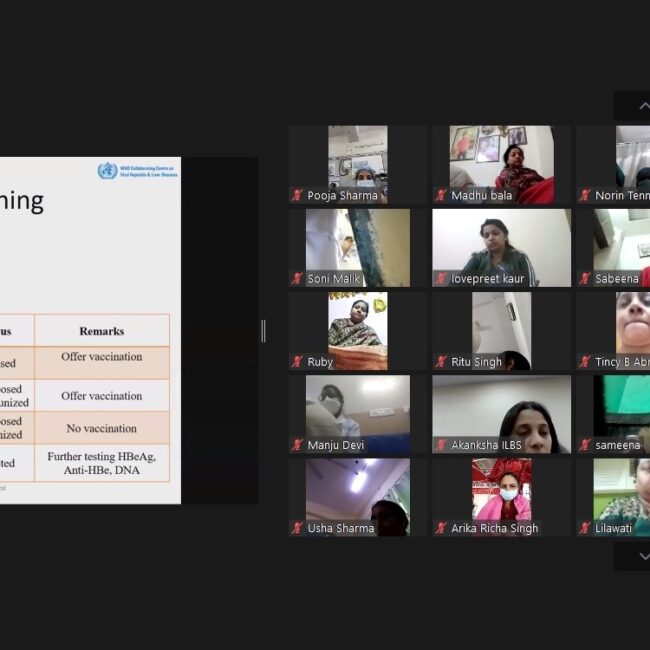Click Arika Richa Singh's muted mic icon
This screenshot has width=650, height=650.
pos(441,528)
